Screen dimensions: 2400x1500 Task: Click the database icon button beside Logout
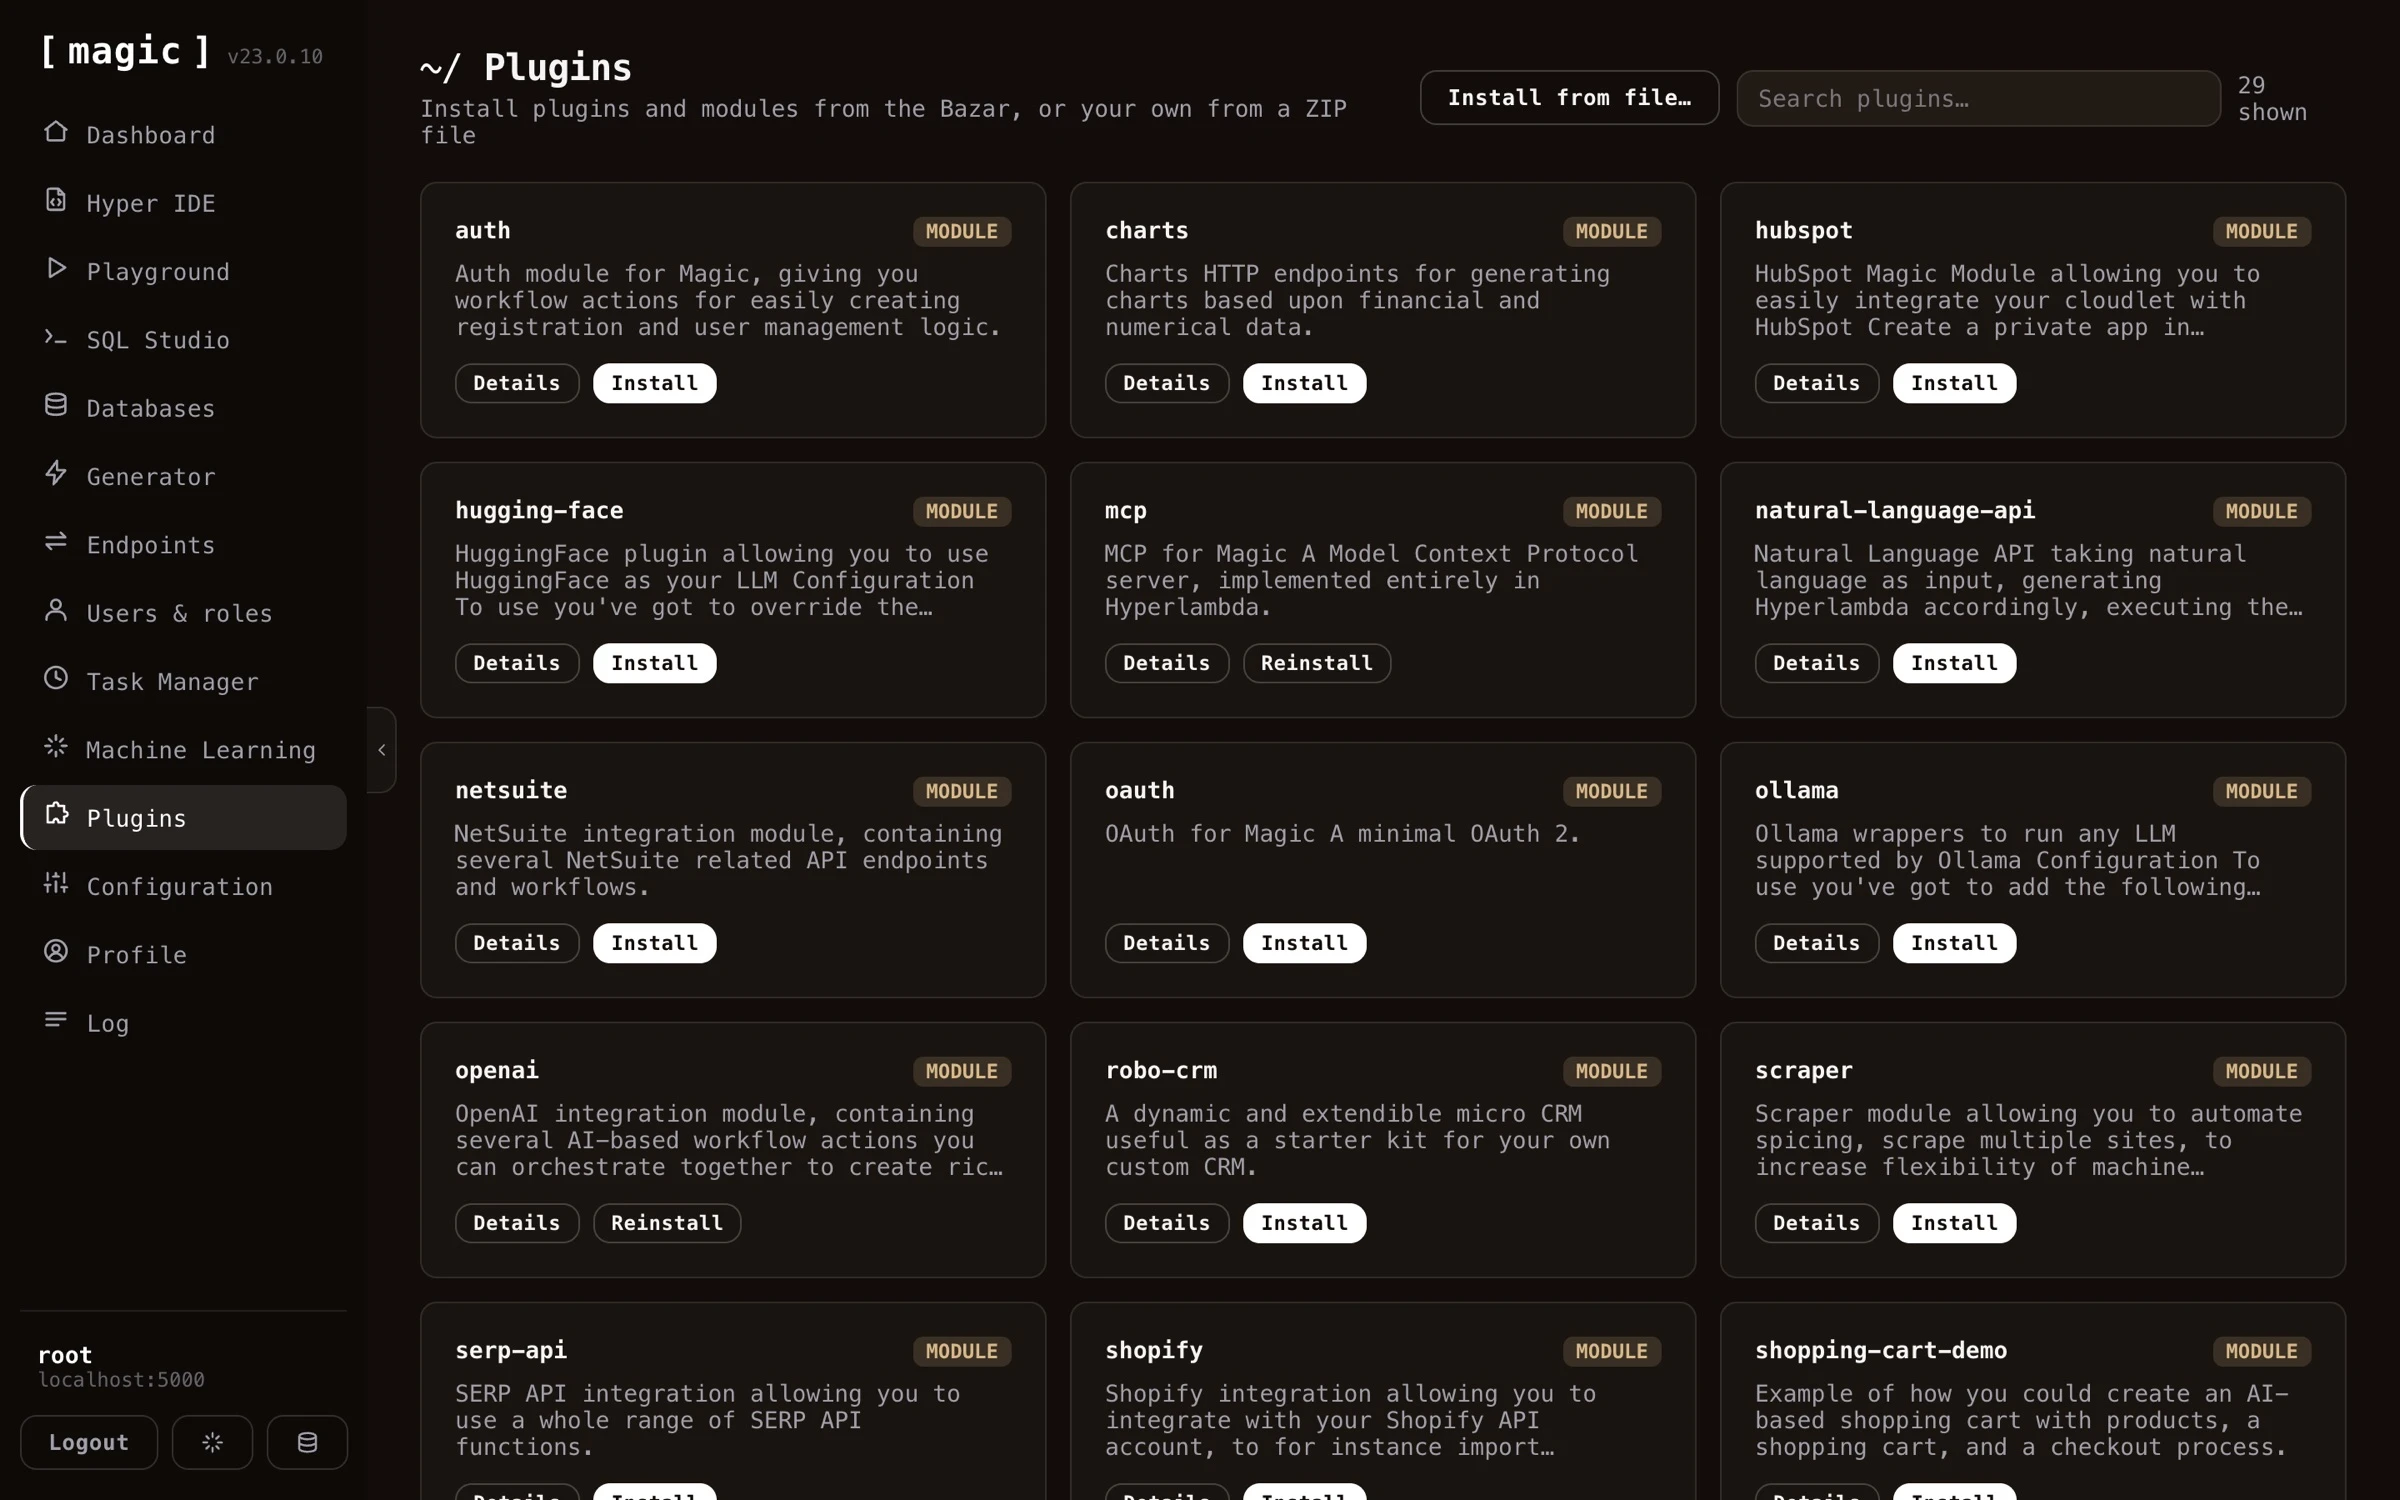click(307, 1442)
